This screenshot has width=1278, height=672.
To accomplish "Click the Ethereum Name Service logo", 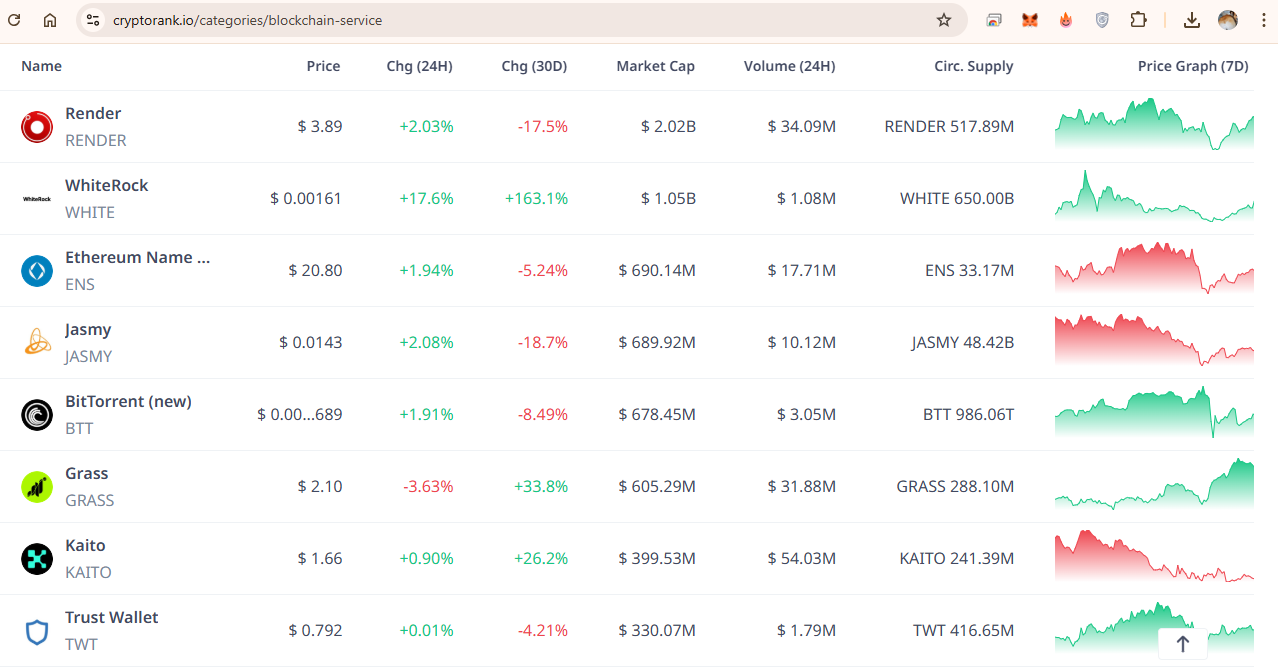I will click(37, 271).
